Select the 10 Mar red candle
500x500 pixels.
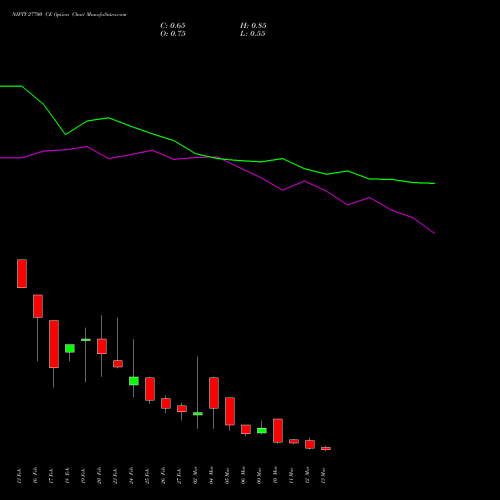click(x=278, y=431)
